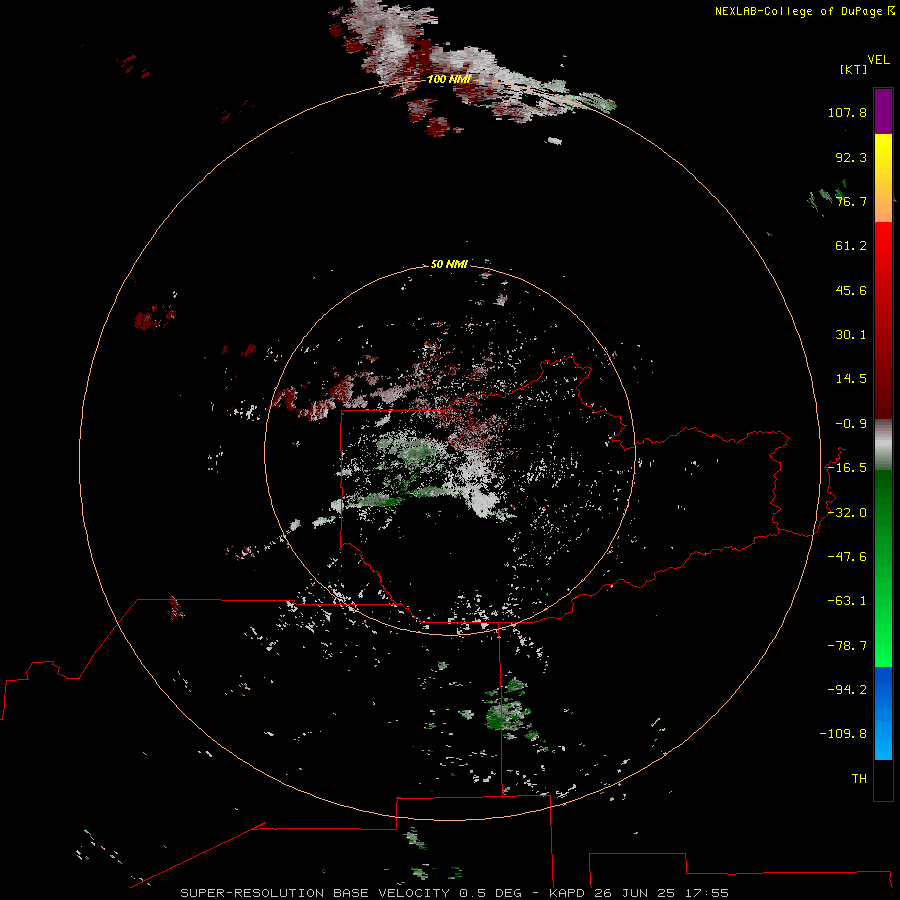This screenshot has height=900, width=900.
Task: Click the -47.6 legend value
Action: [847, 557]
